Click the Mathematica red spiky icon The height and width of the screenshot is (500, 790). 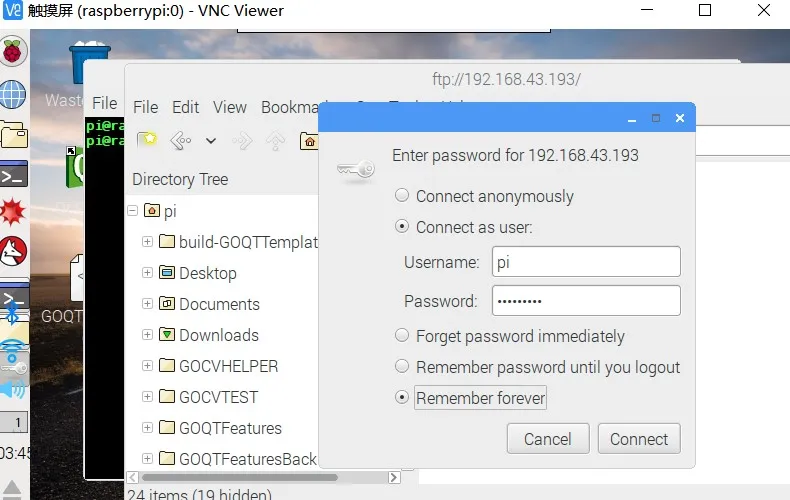(13, 212)
